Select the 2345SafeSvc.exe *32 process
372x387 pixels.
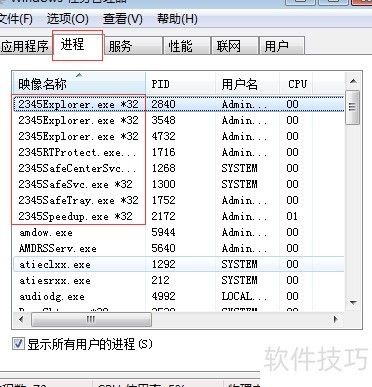pos(179,184)
